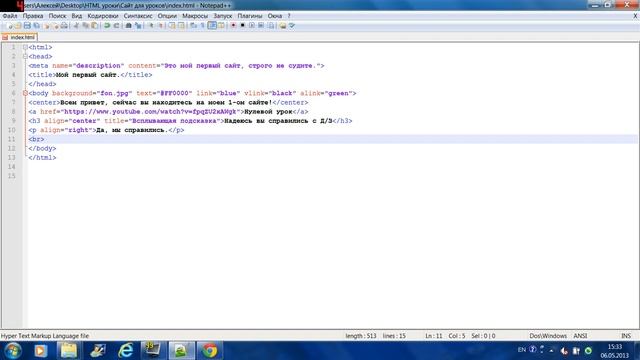Click the Close All toolbar icon
This screenshot has height=360, width=640.
click(55, 26)
